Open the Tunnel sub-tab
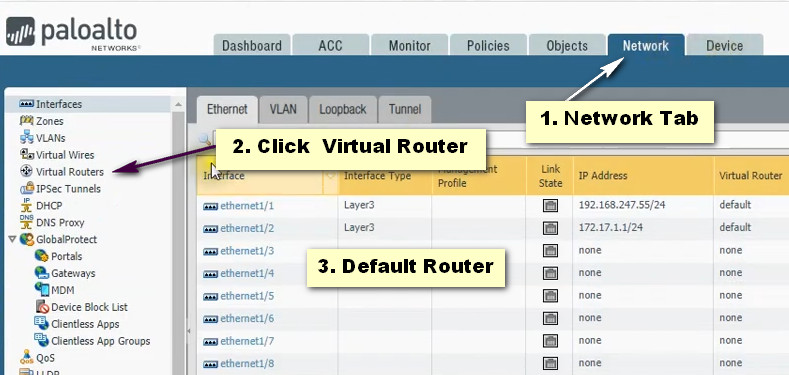This screenshot has height=375, width=789. click(x=405, y=109)
